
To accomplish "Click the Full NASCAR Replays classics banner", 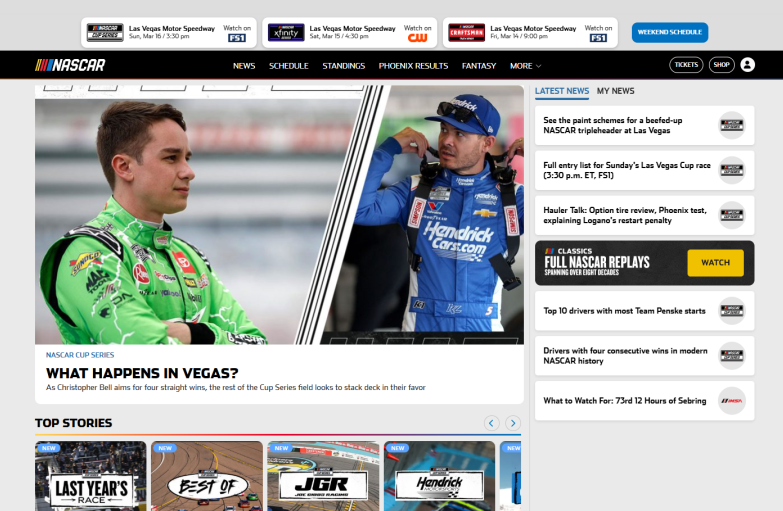I will click(x=644, y=263).
